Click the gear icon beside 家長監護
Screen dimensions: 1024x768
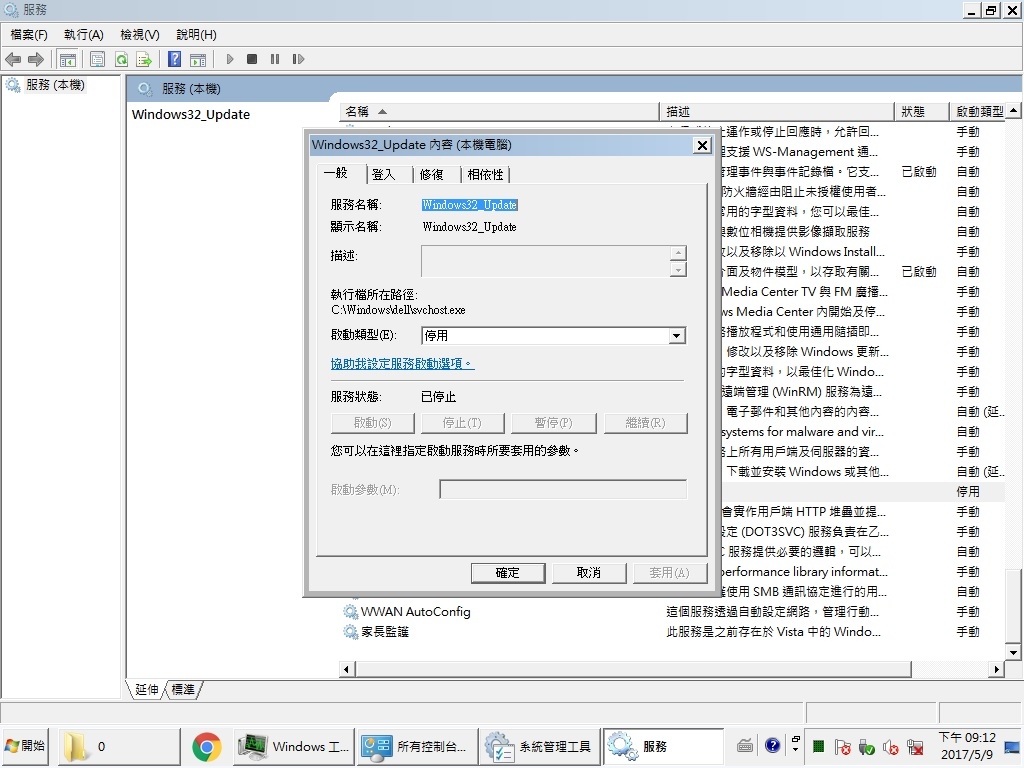click(351, 632)
